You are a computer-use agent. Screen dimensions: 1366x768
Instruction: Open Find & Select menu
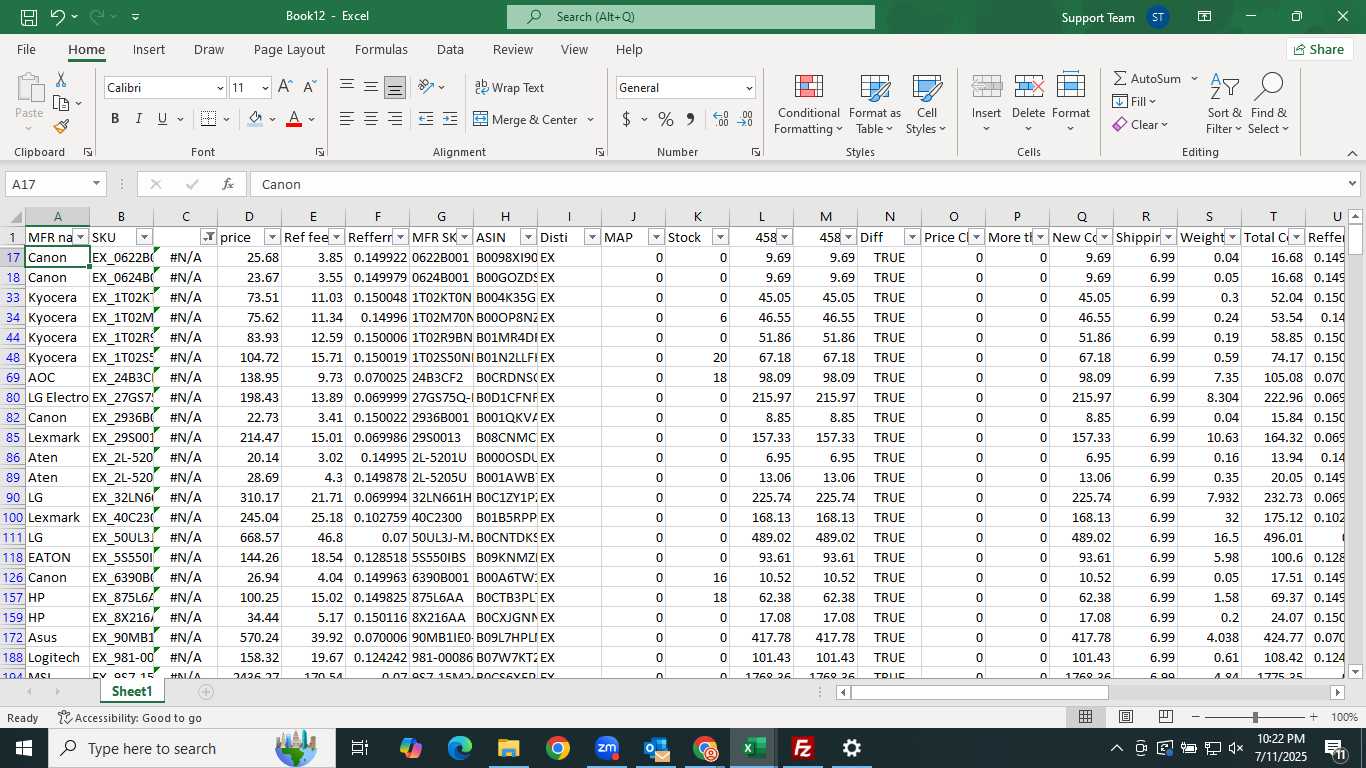1269,104
